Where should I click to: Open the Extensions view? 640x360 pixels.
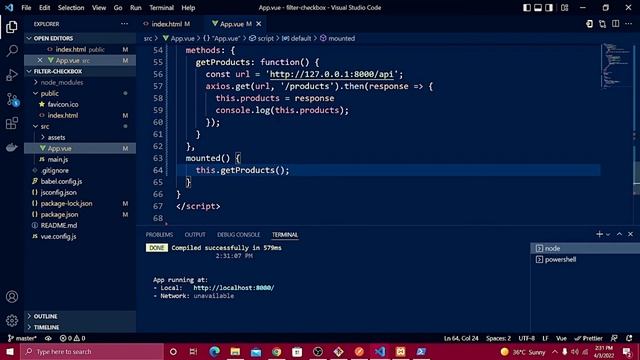12,123
